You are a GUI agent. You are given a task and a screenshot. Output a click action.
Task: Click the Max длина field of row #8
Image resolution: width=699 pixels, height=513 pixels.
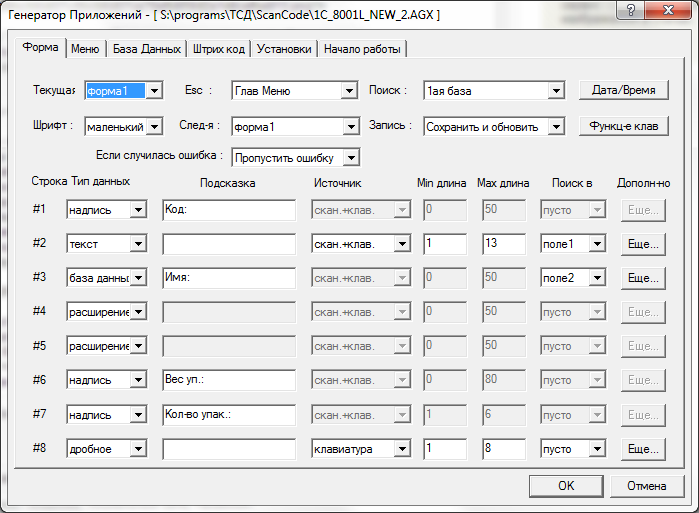pos(504,448)
